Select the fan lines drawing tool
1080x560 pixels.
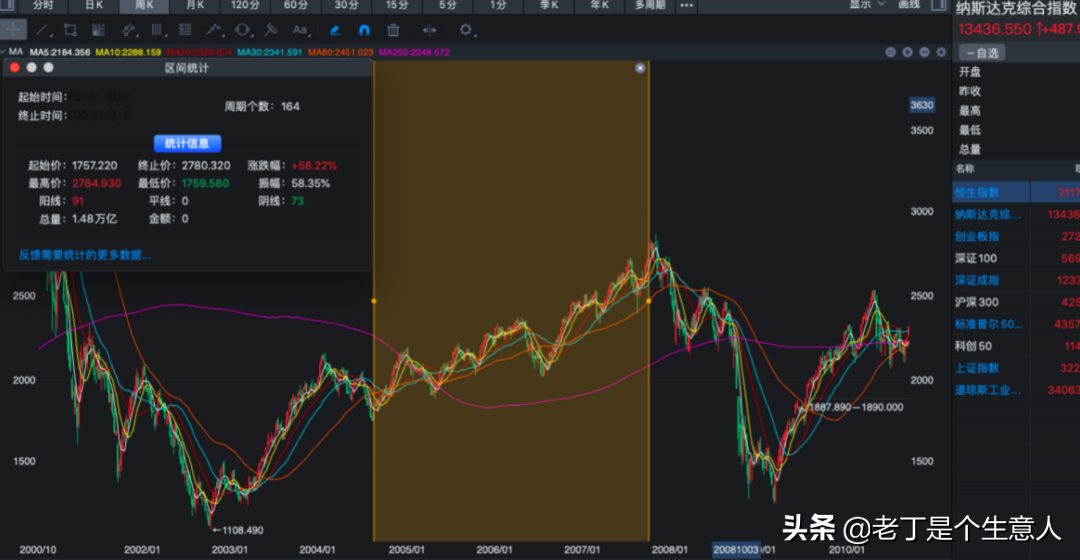[98, 30]
